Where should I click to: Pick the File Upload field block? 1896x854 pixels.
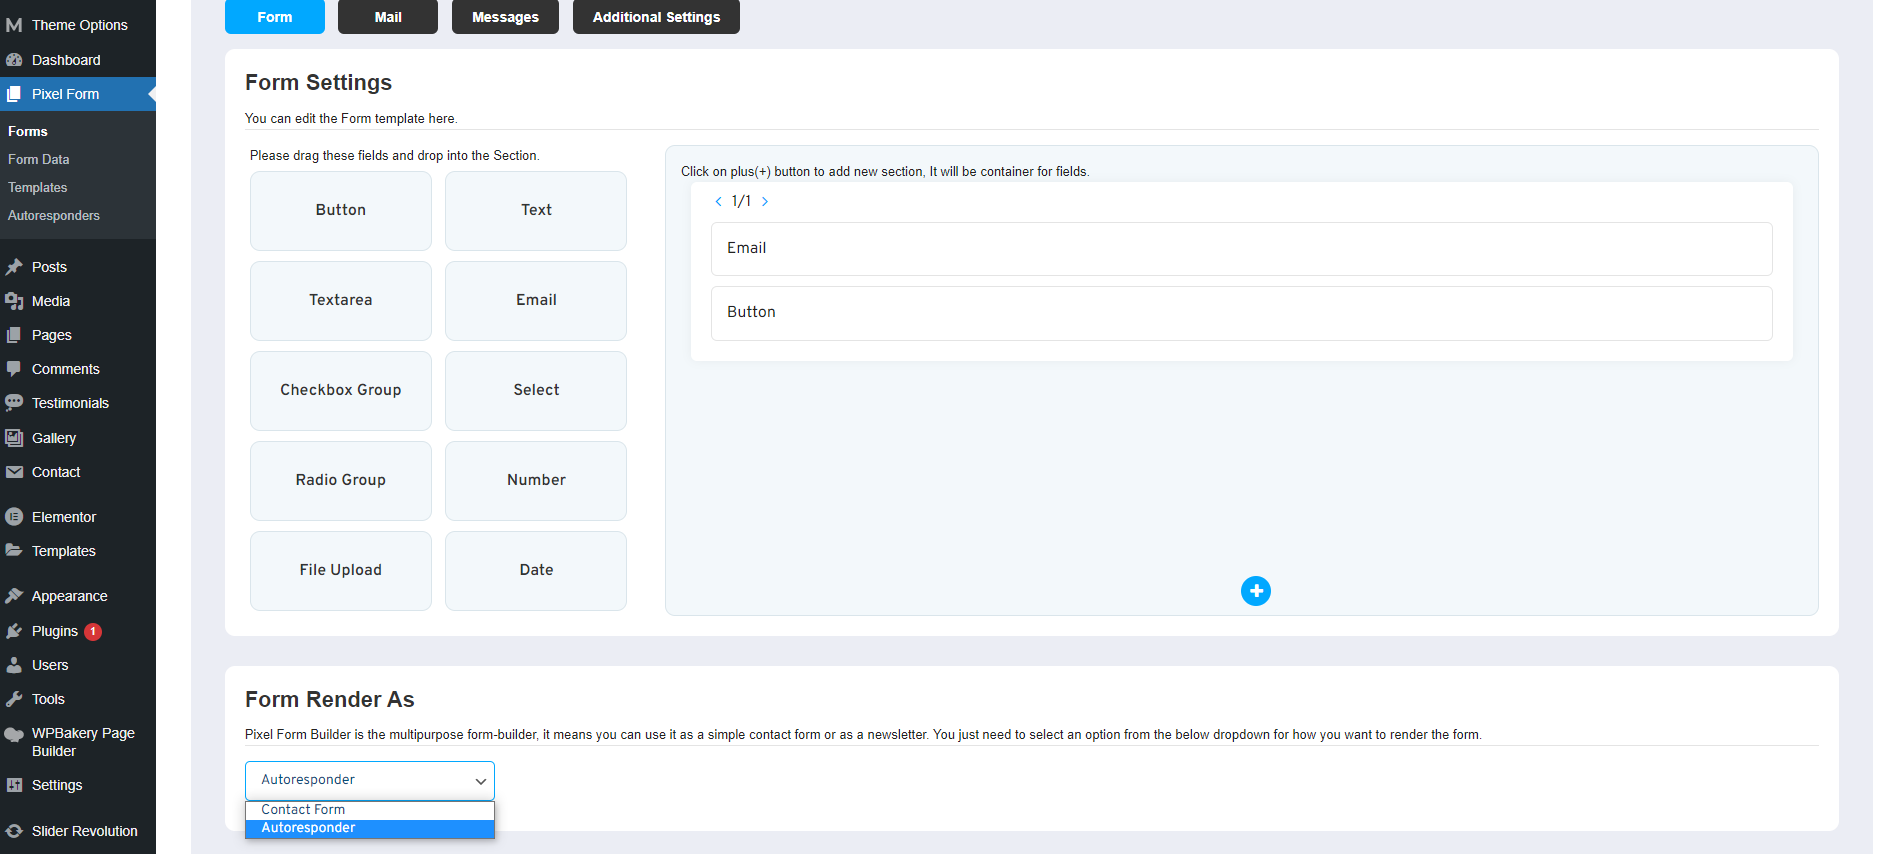pos(340,570)
